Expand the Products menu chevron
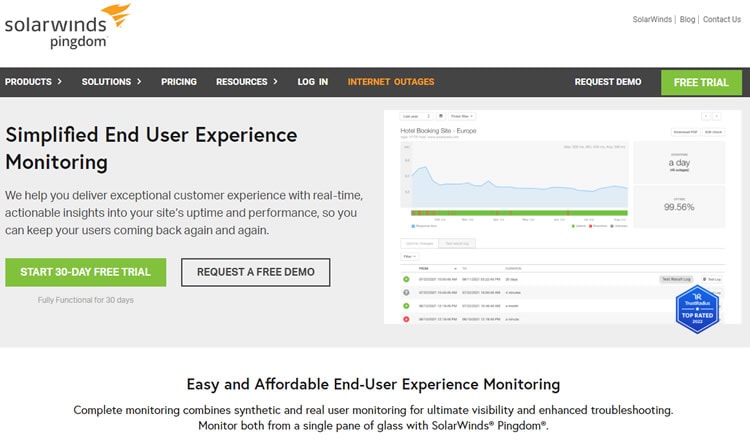The width and height of the screenshot is (750, 442). click(x=59, y=82)
